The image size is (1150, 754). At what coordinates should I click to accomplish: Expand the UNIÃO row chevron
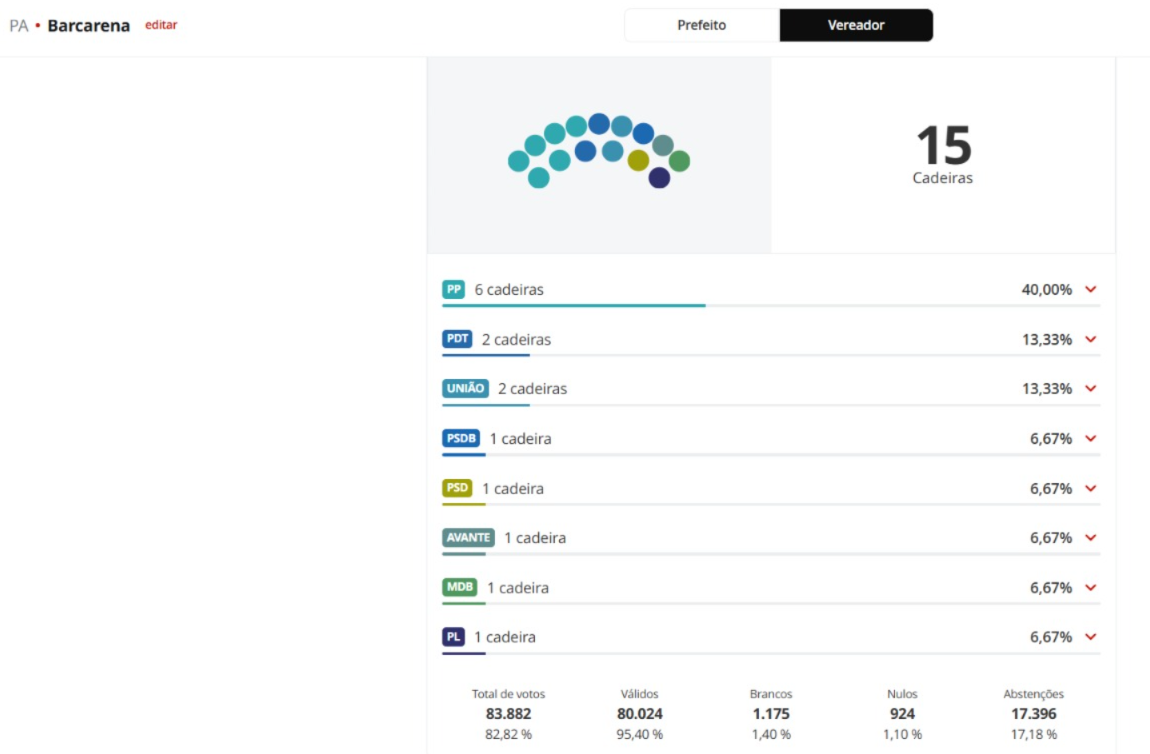(1091, 388)
